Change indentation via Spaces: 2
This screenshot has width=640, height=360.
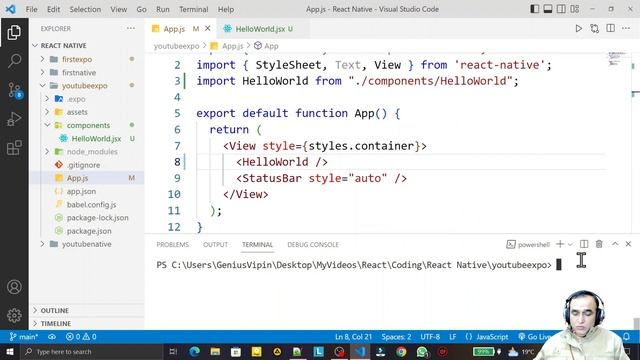pyautogui.click(x=396, y=337)
